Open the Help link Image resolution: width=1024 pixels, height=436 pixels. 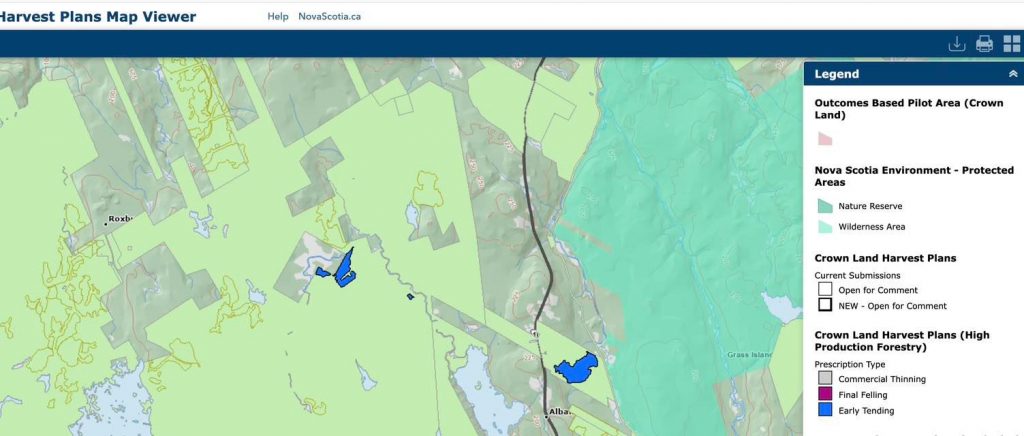click(x=278, y=16)
